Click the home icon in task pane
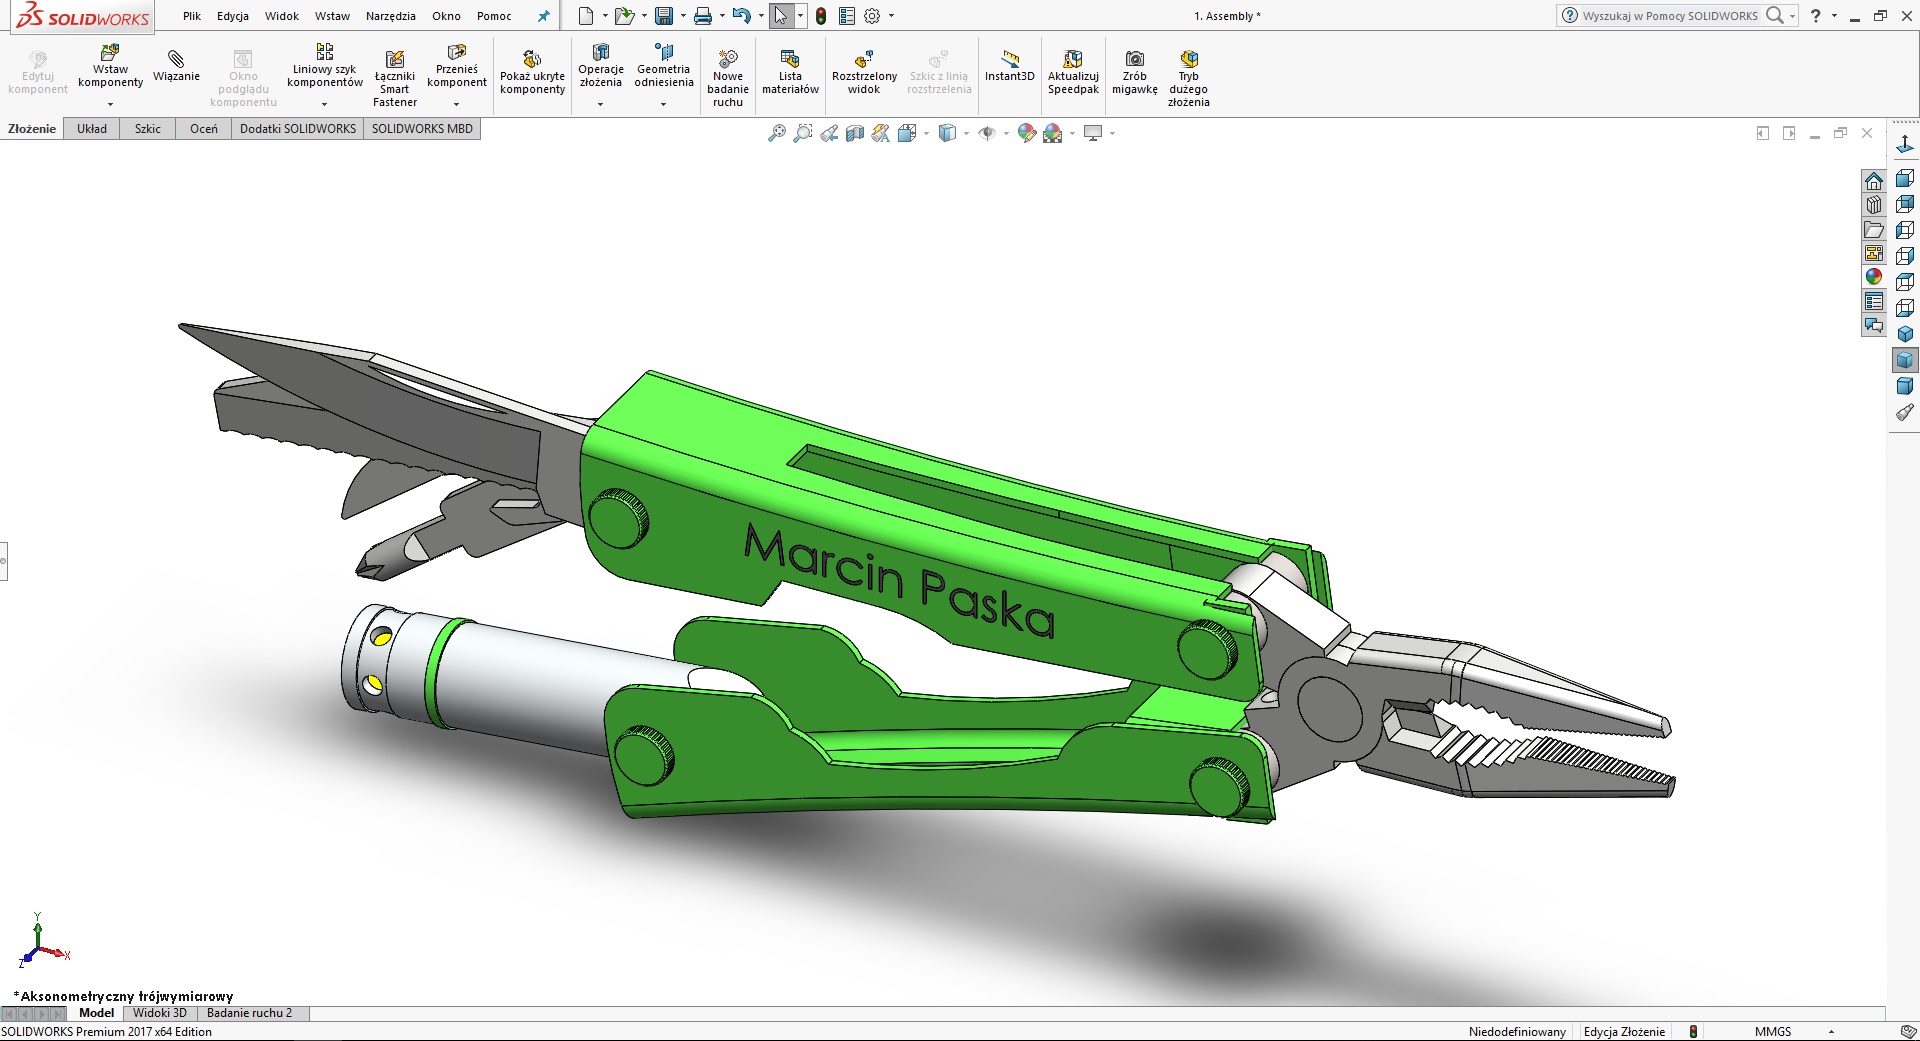 pos(1874,181)
